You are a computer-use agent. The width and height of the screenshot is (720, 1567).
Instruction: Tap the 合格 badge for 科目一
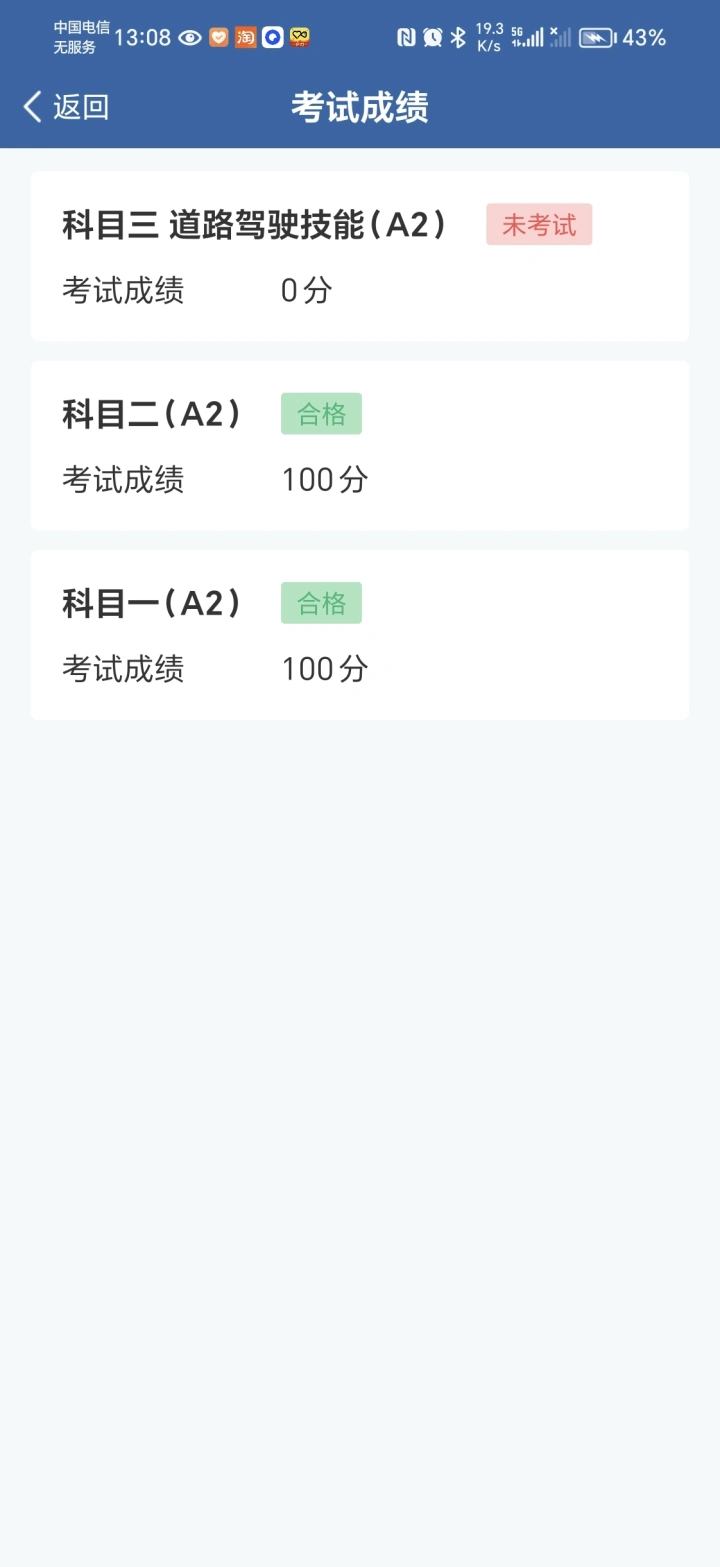[321, 603]
